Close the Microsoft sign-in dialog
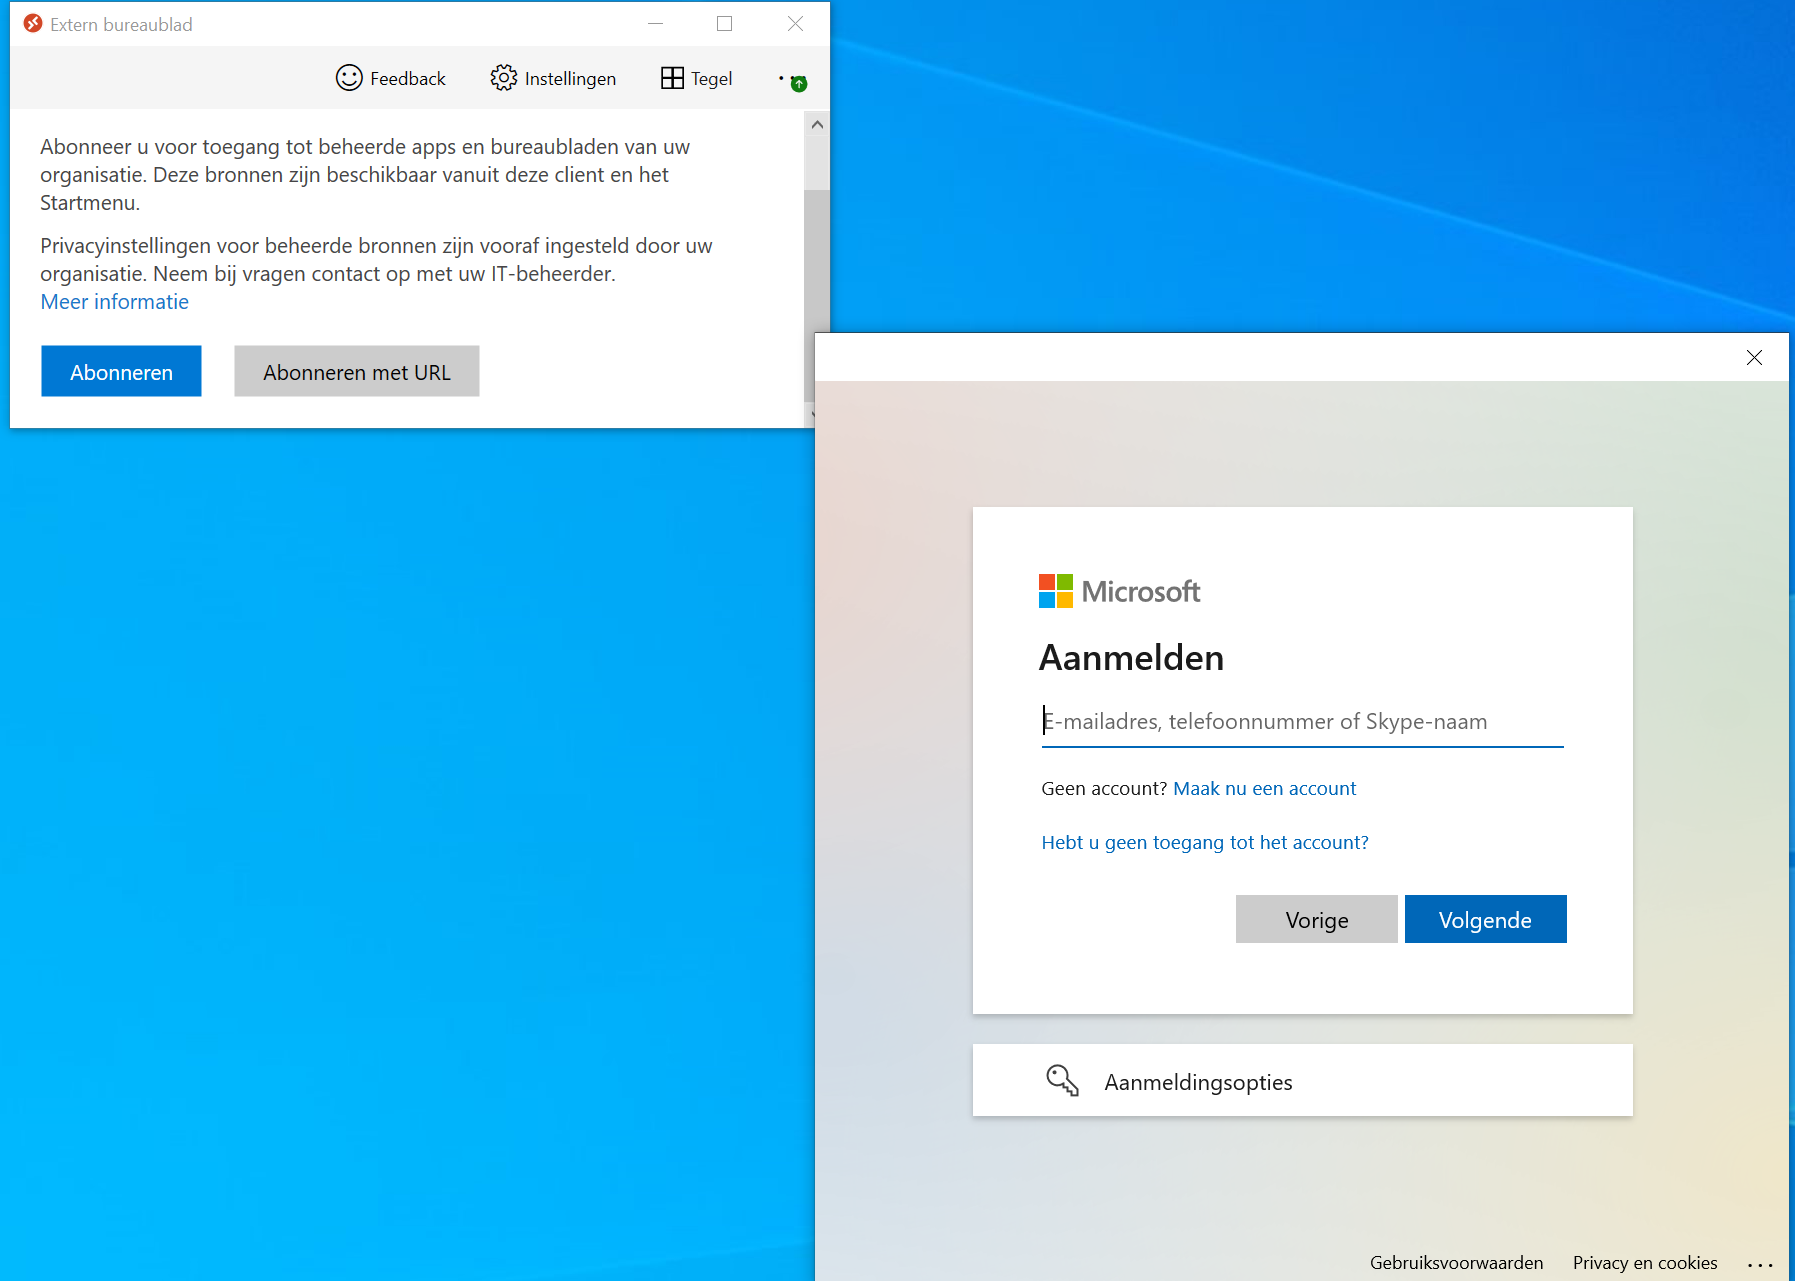The height and width of the screenshot is (1281, 1795). (x=1754, y=358)
